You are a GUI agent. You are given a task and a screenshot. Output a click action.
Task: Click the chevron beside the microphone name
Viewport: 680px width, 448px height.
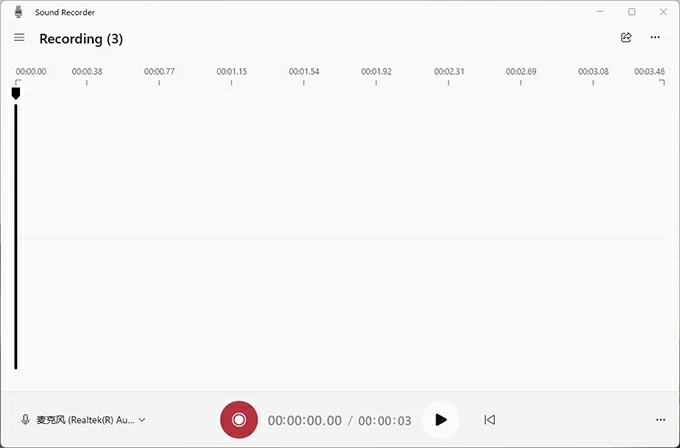point(142,420)
